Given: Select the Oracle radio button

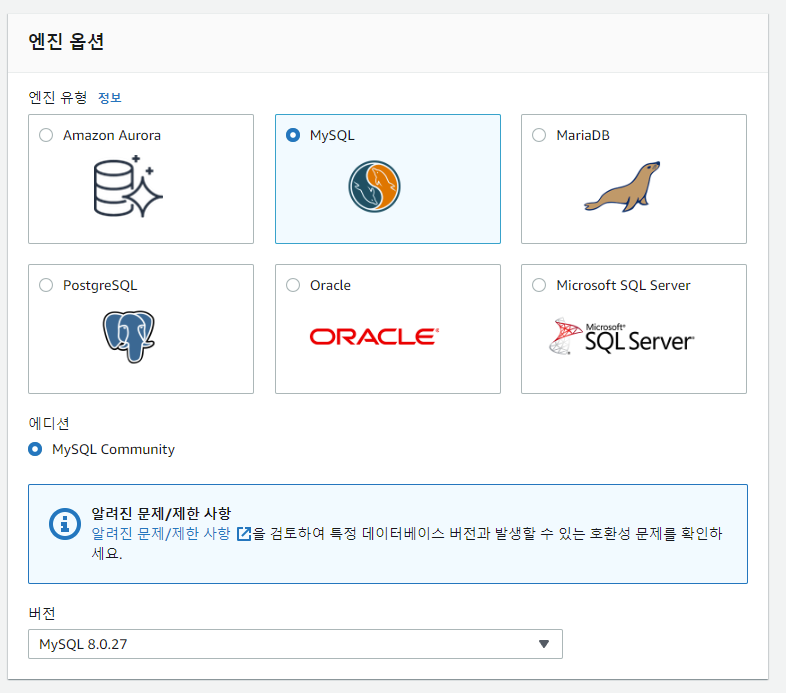Looking at the screenshot, I should coord(293,285).
